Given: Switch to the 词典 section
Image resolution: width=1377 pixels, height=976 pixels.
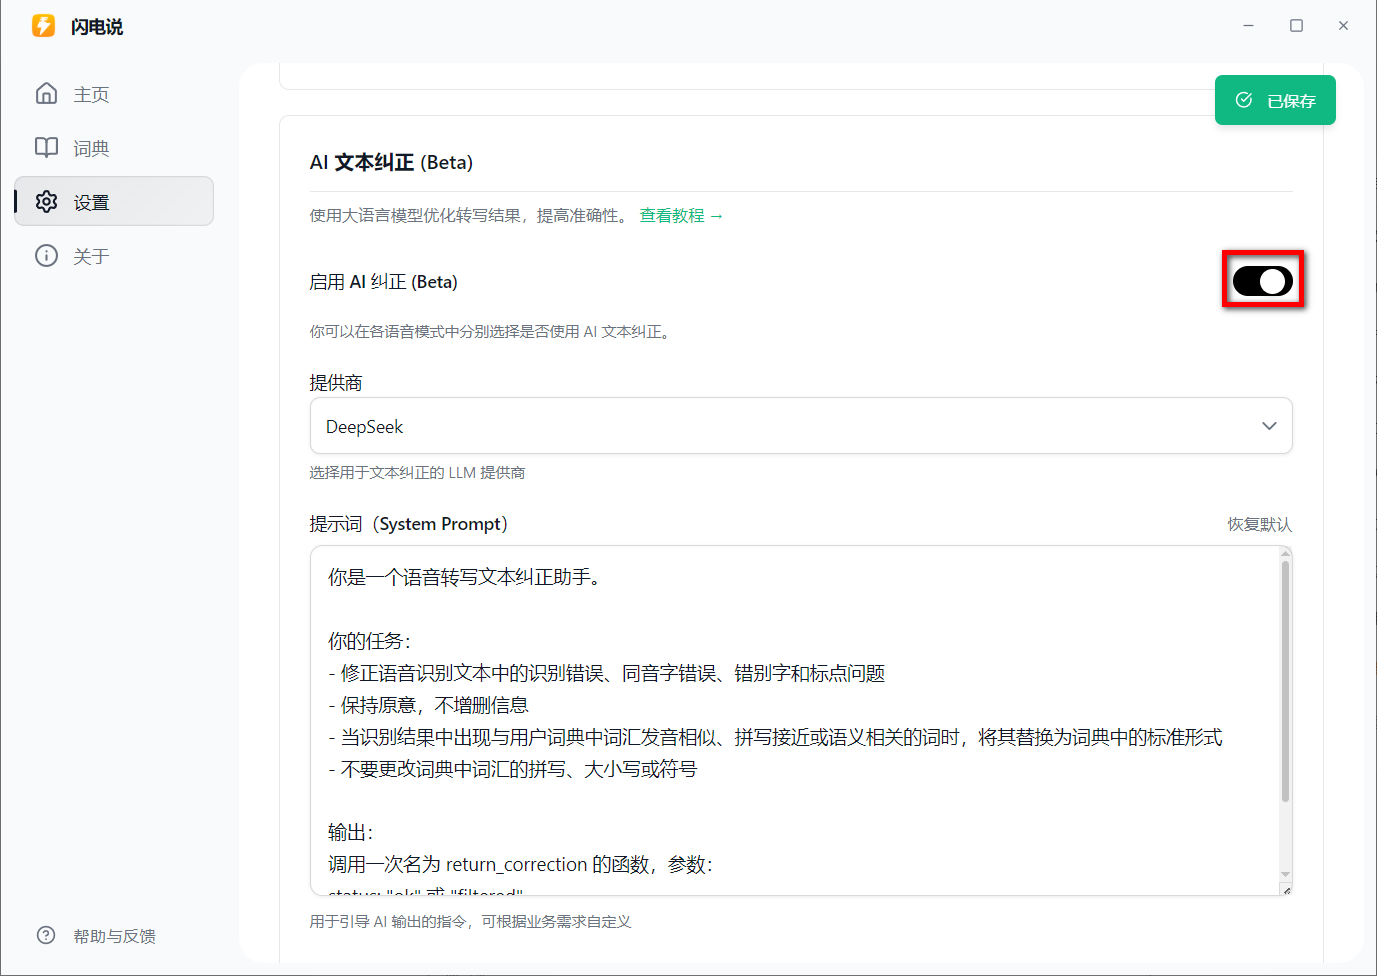Looking at the screenshot, I should [91, 147].
